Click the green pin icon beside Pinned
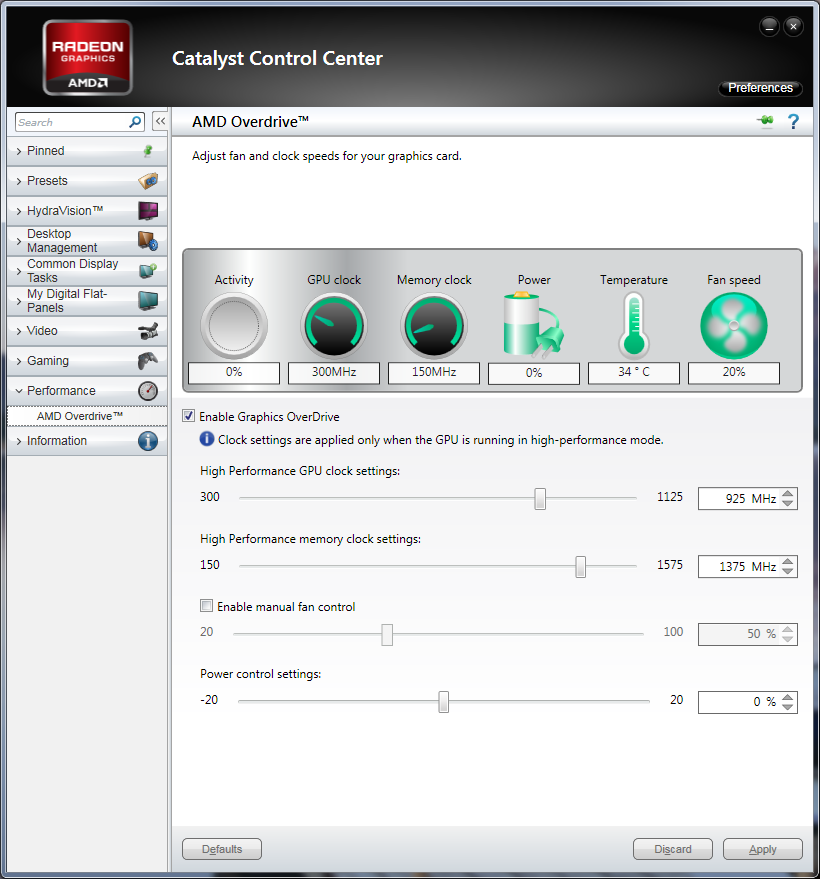Image resolution: width=820 pixels, height=879 pixels. pos(148,151)
